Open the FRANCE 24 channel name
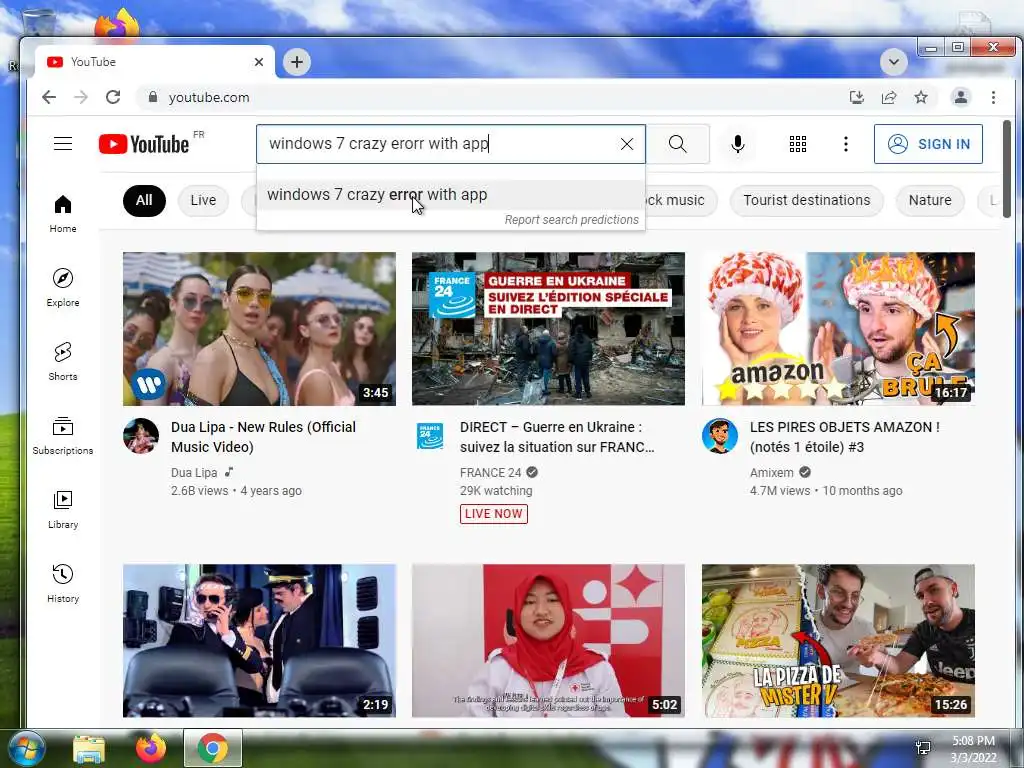The height and width of the screenshot is (768, 1024). point(490,473)
